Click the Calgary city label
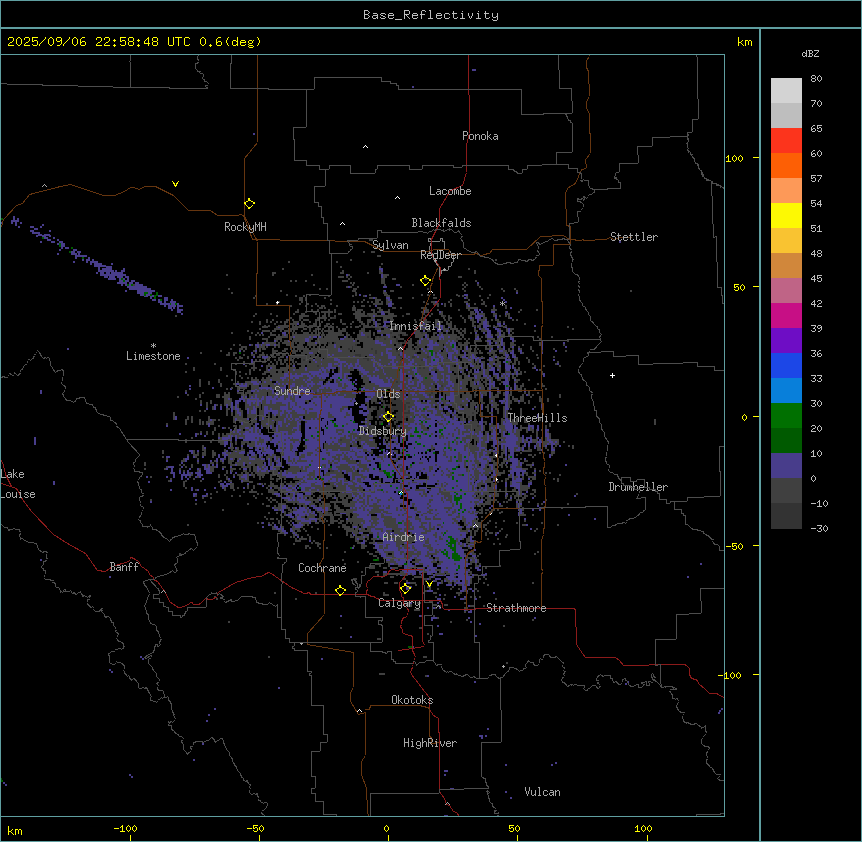The width and height of the screenshot is (862, 842). [x=399, y=603]
